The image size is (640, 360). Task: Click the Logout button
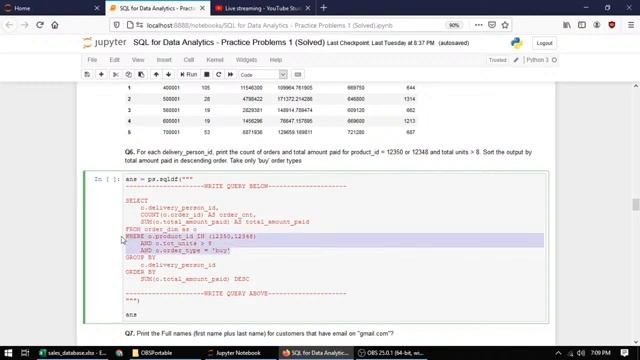(544, 43)
